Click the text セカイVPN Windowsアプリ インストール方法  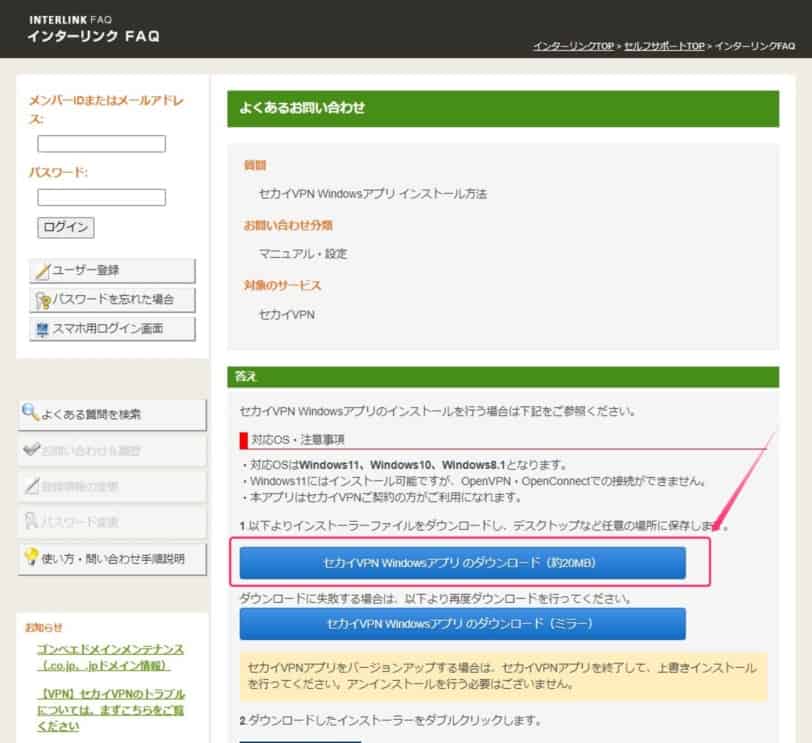coord(373,194)
